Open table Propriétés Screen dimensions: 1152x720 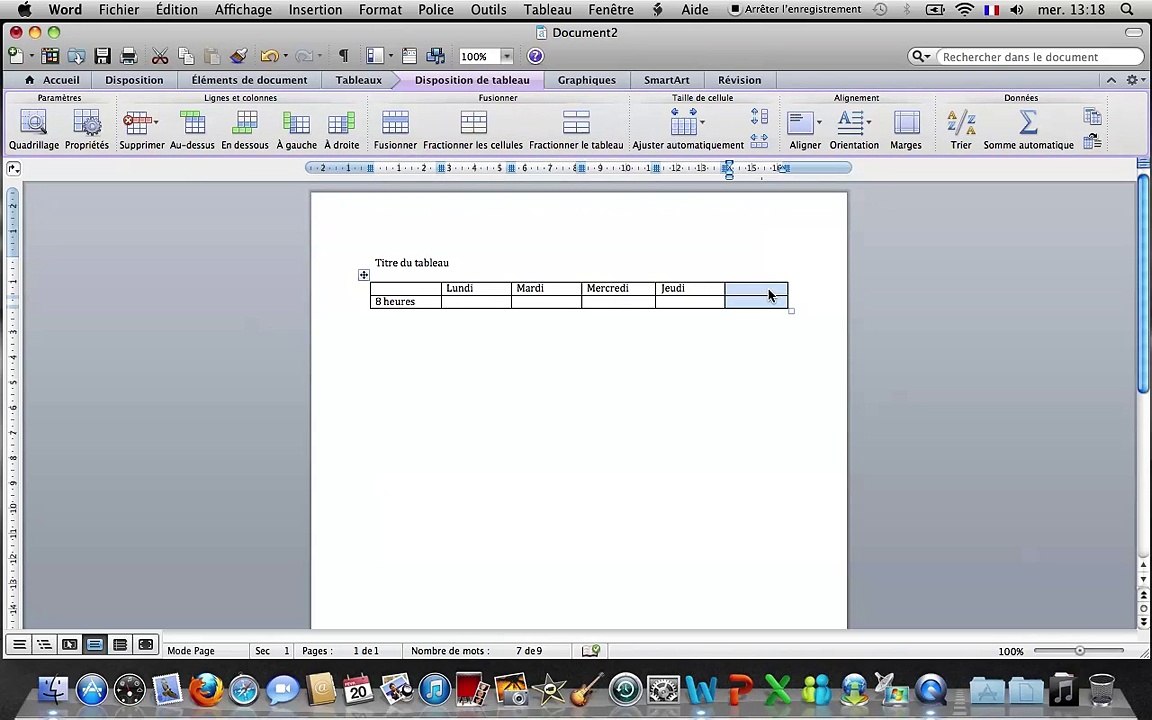(x=87, y=130)
